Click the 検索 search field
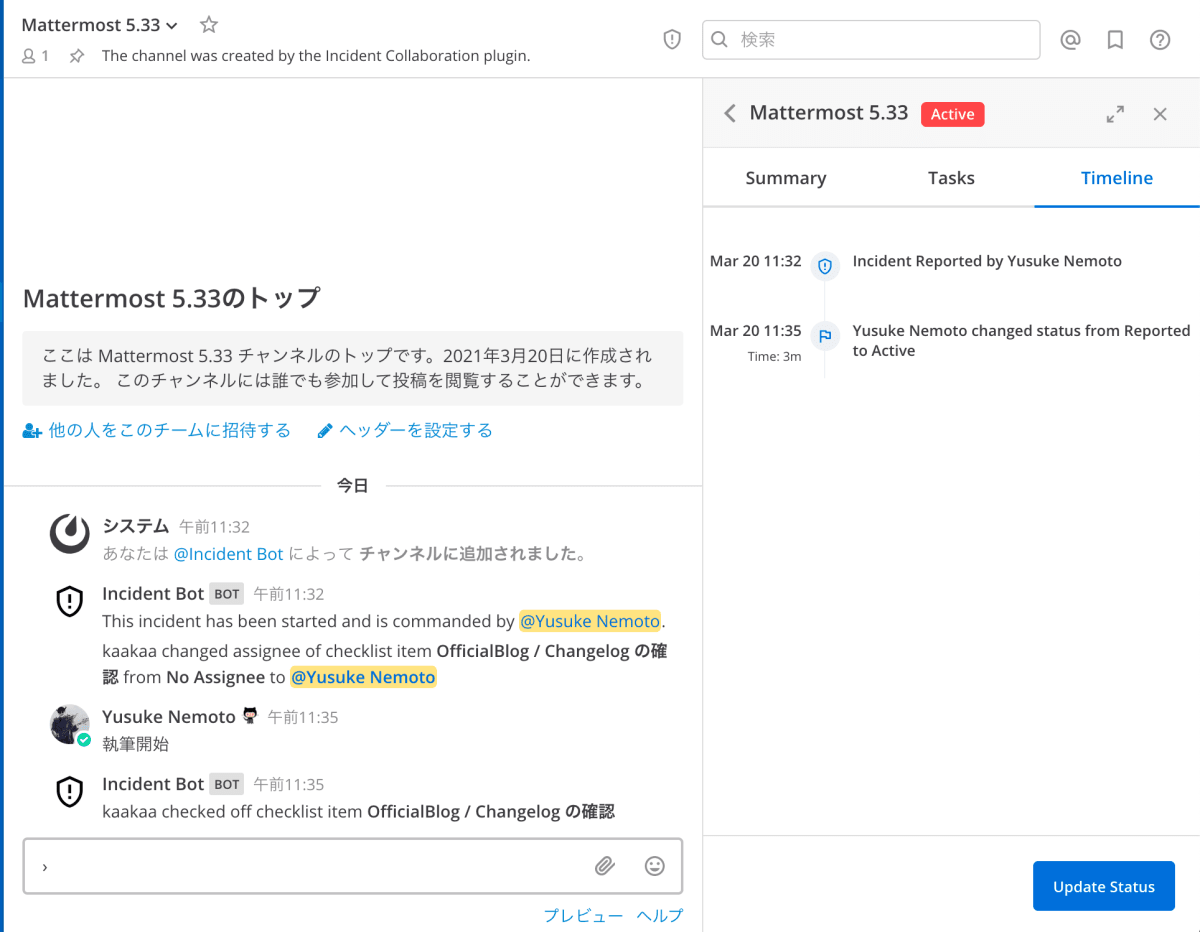This screenshot has height=932, width=1200. 871,40
